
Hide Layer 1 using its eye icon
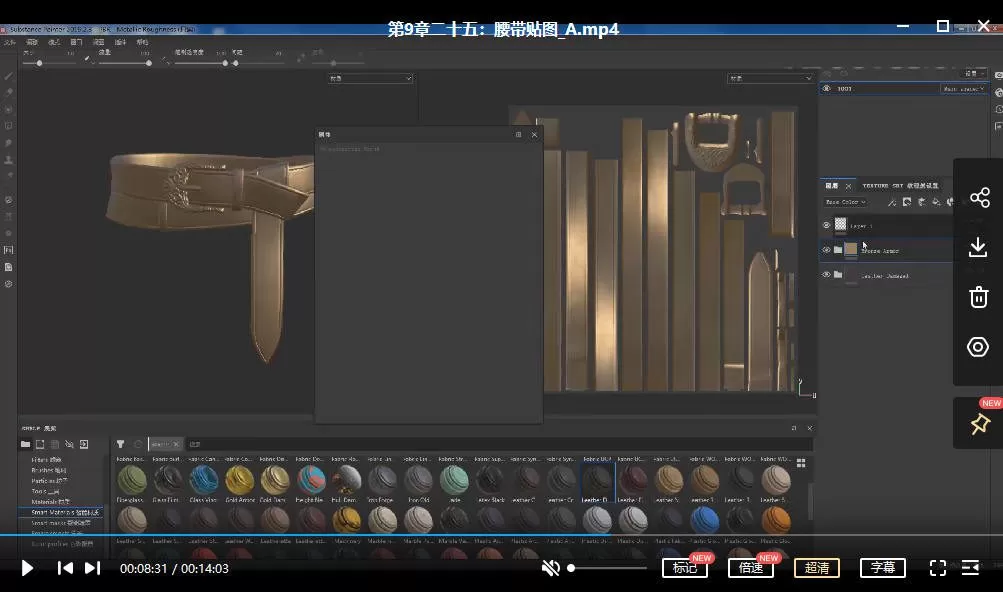826,226
